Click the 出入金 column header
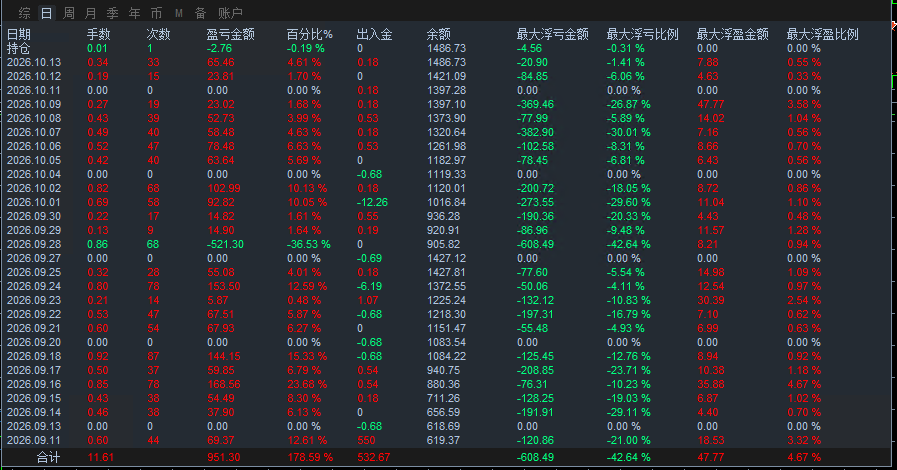This screenshot has width=897, height=470. (x=375, y=34)
